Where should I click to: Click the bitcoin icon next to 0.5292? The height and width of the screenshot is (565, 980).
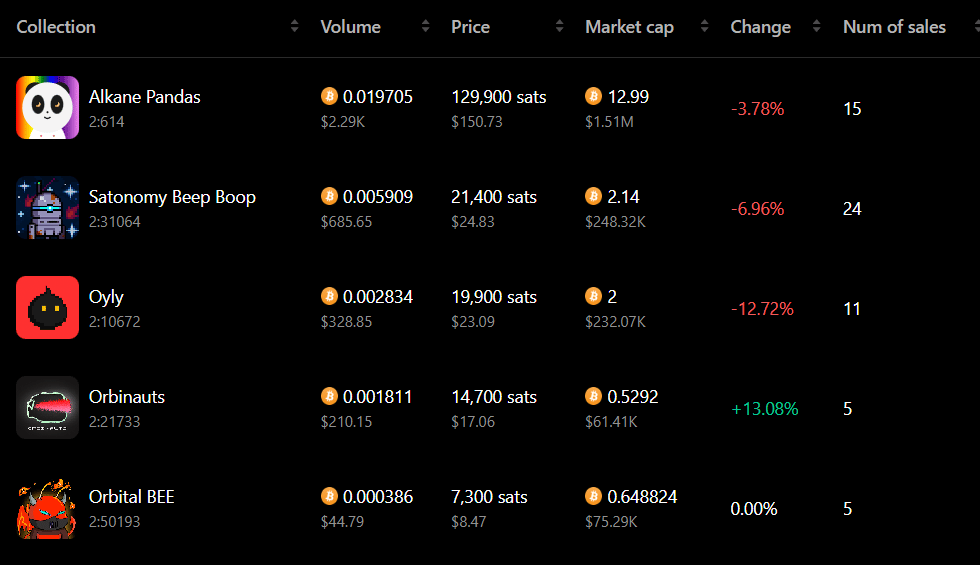594,396
